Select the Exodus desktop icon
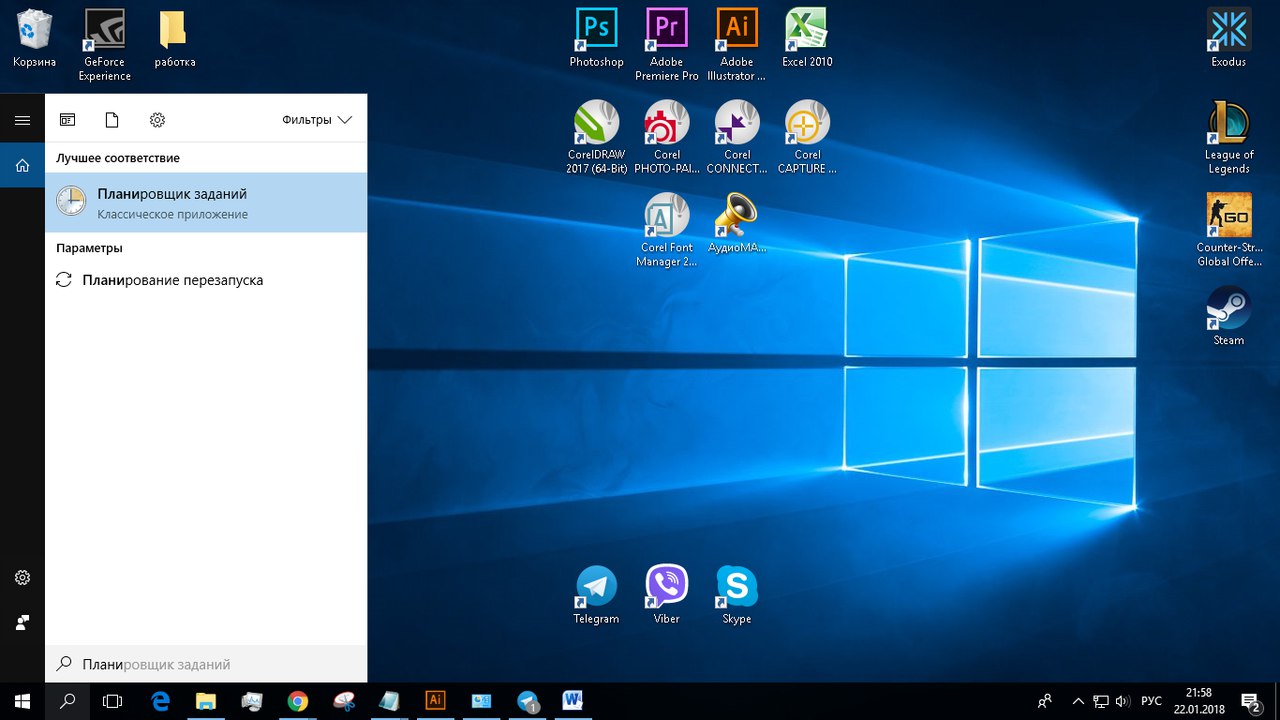The width and height of the screenshot is (1280, 720). pyautogui.click(x=1229, y=38)
